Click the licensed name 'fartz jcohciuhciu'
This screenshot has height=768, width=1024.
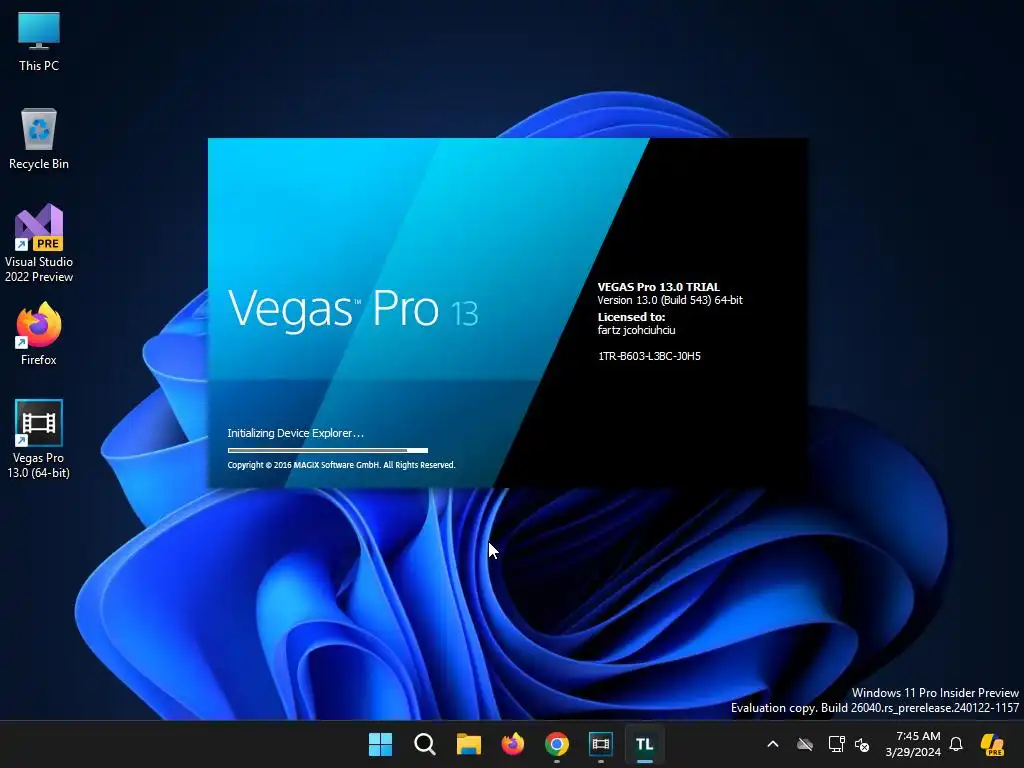point(637,330)
